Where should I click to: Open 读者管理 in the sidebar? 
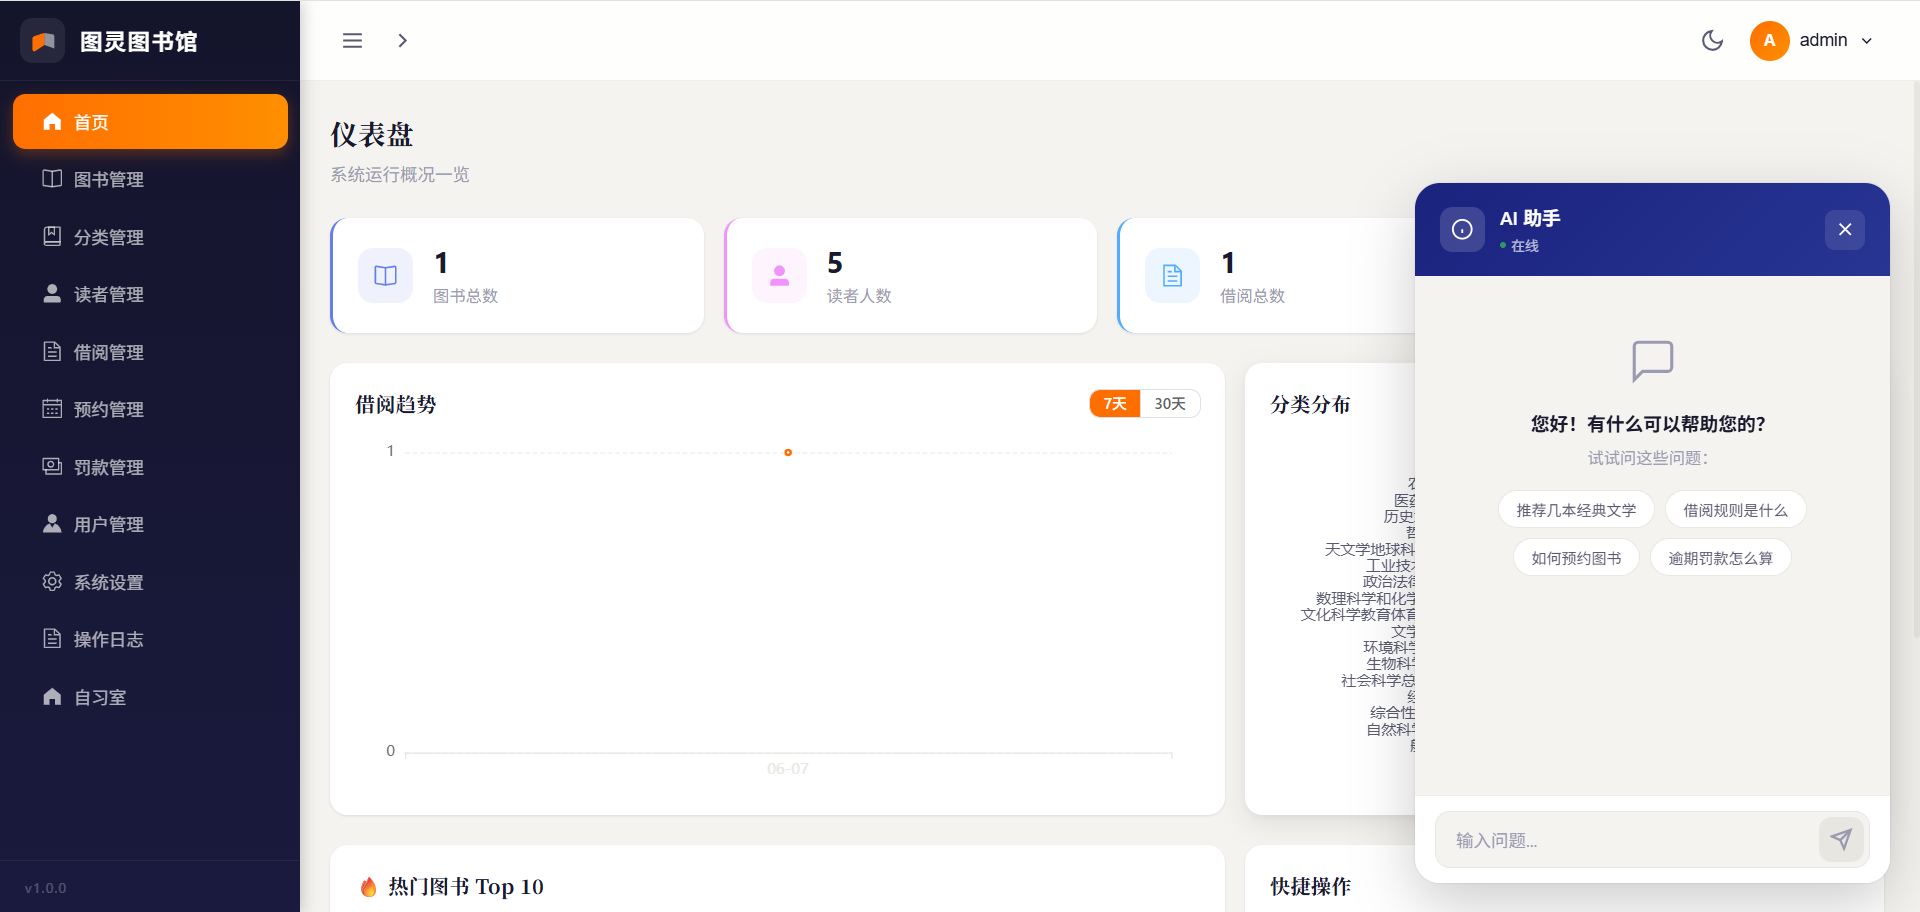150,294
